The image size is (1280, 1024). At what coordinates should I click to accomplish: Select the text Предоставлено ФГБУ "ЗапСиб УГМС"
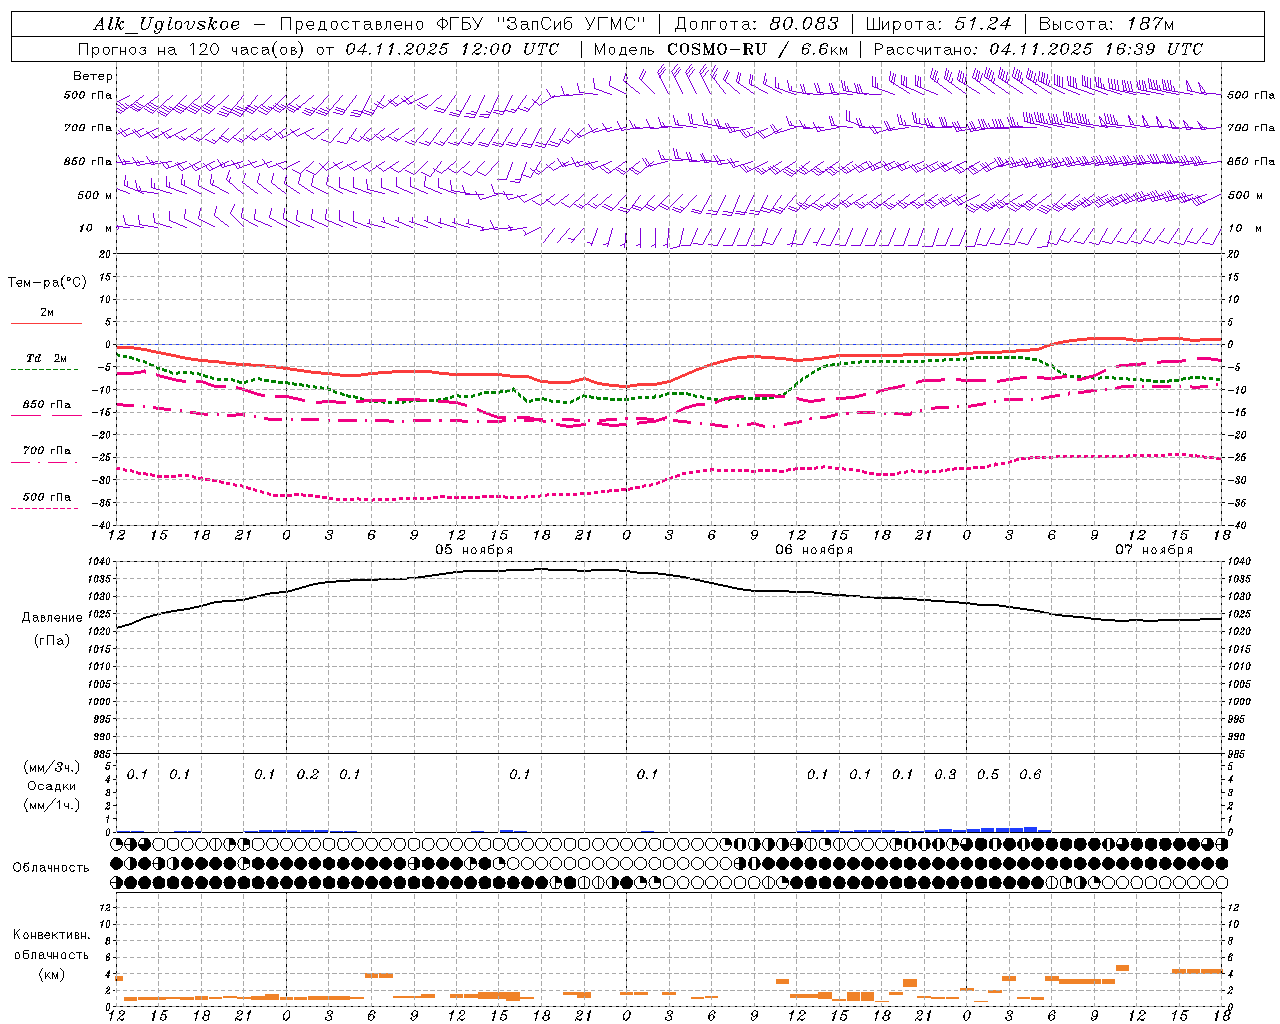[x=463, y=24]
